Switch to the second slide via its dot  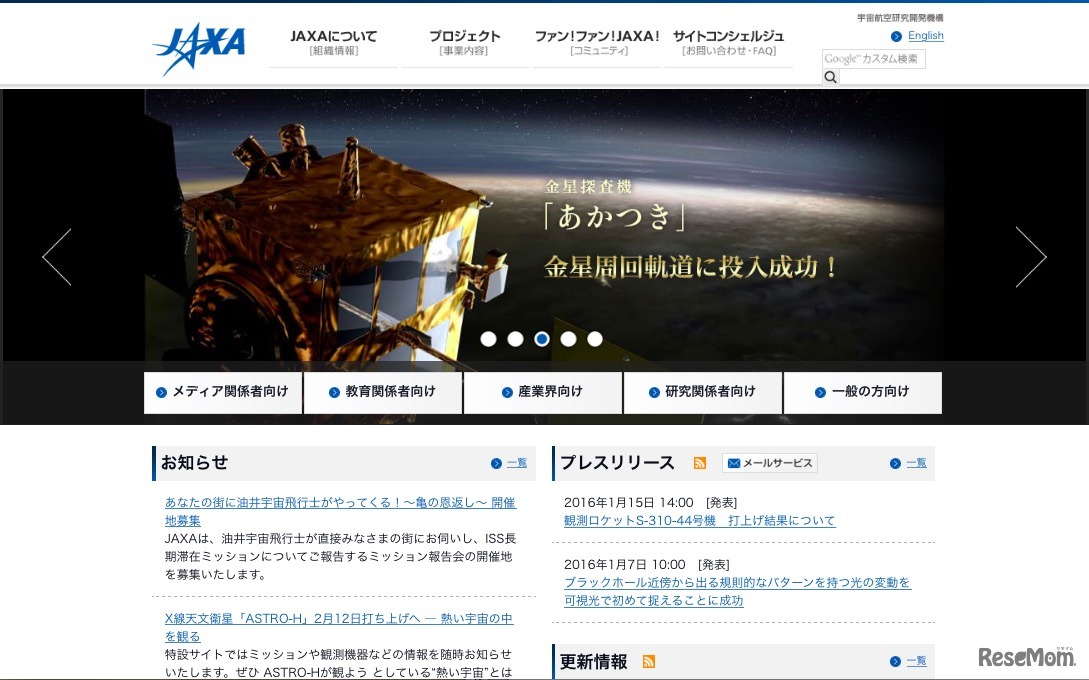(x=515, y=339)
